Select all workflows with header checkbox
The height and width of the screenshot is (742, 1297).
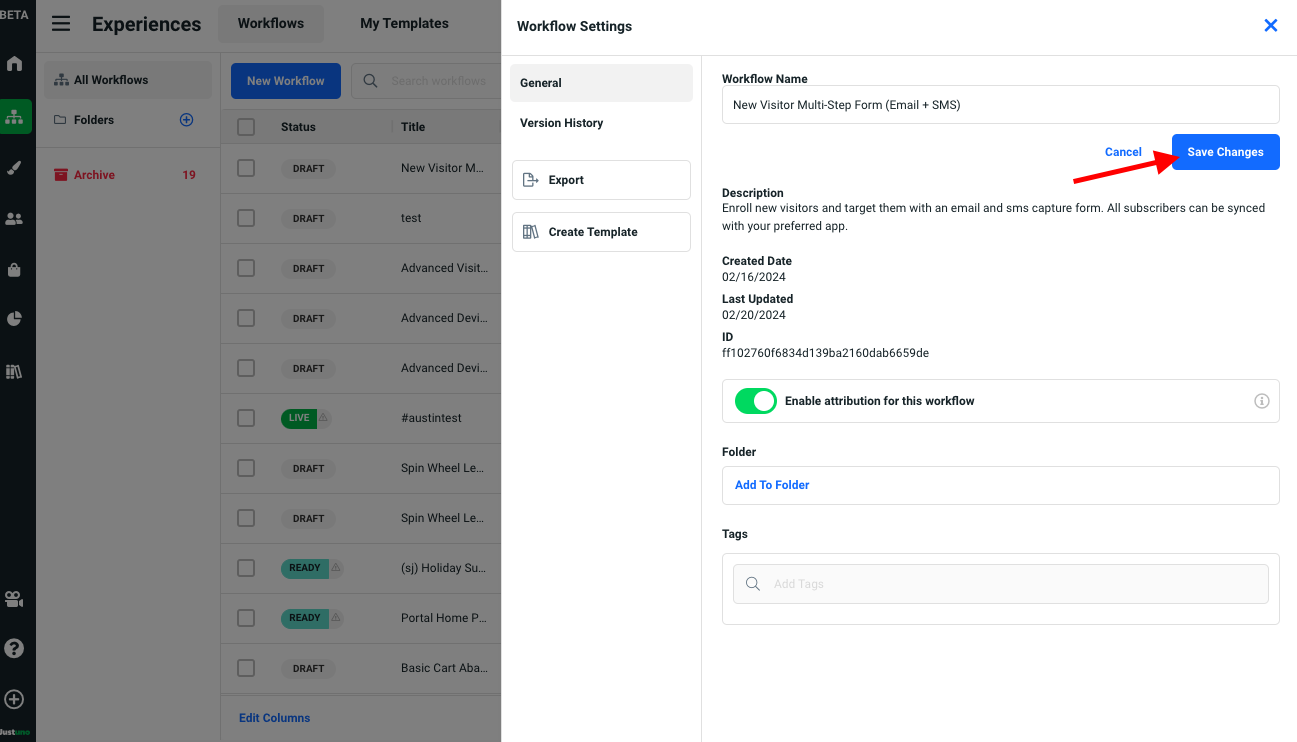[246, 127]
